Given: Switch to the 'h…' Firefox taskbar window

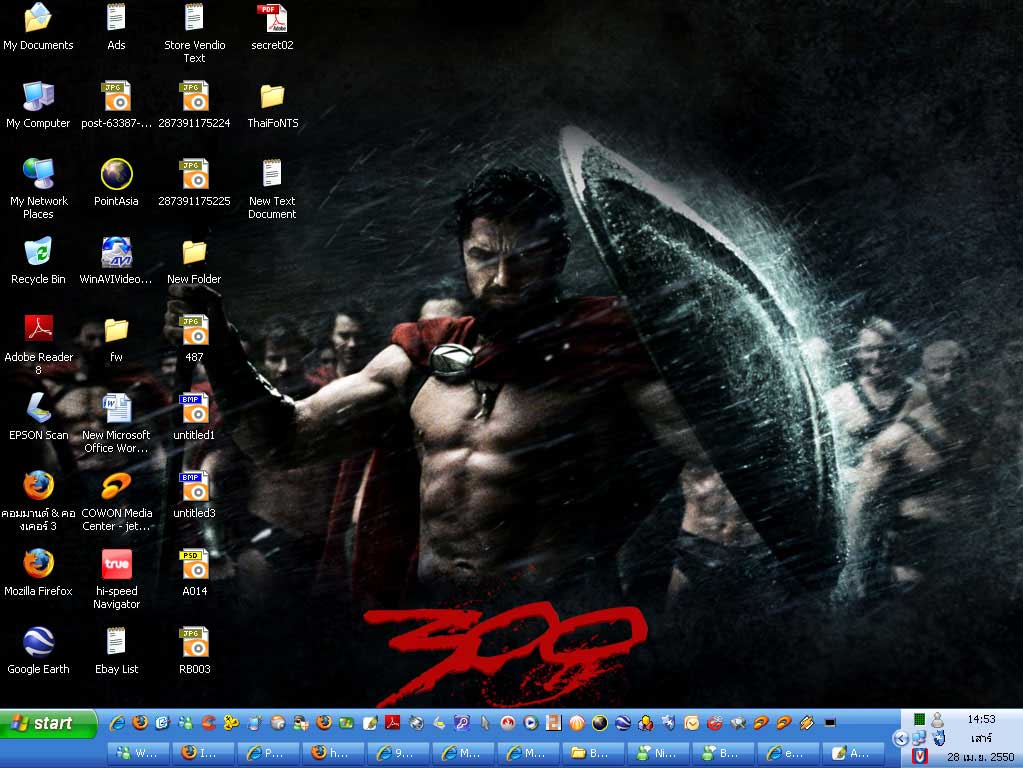Looking at the screenshot, I should tap(333, 754).
